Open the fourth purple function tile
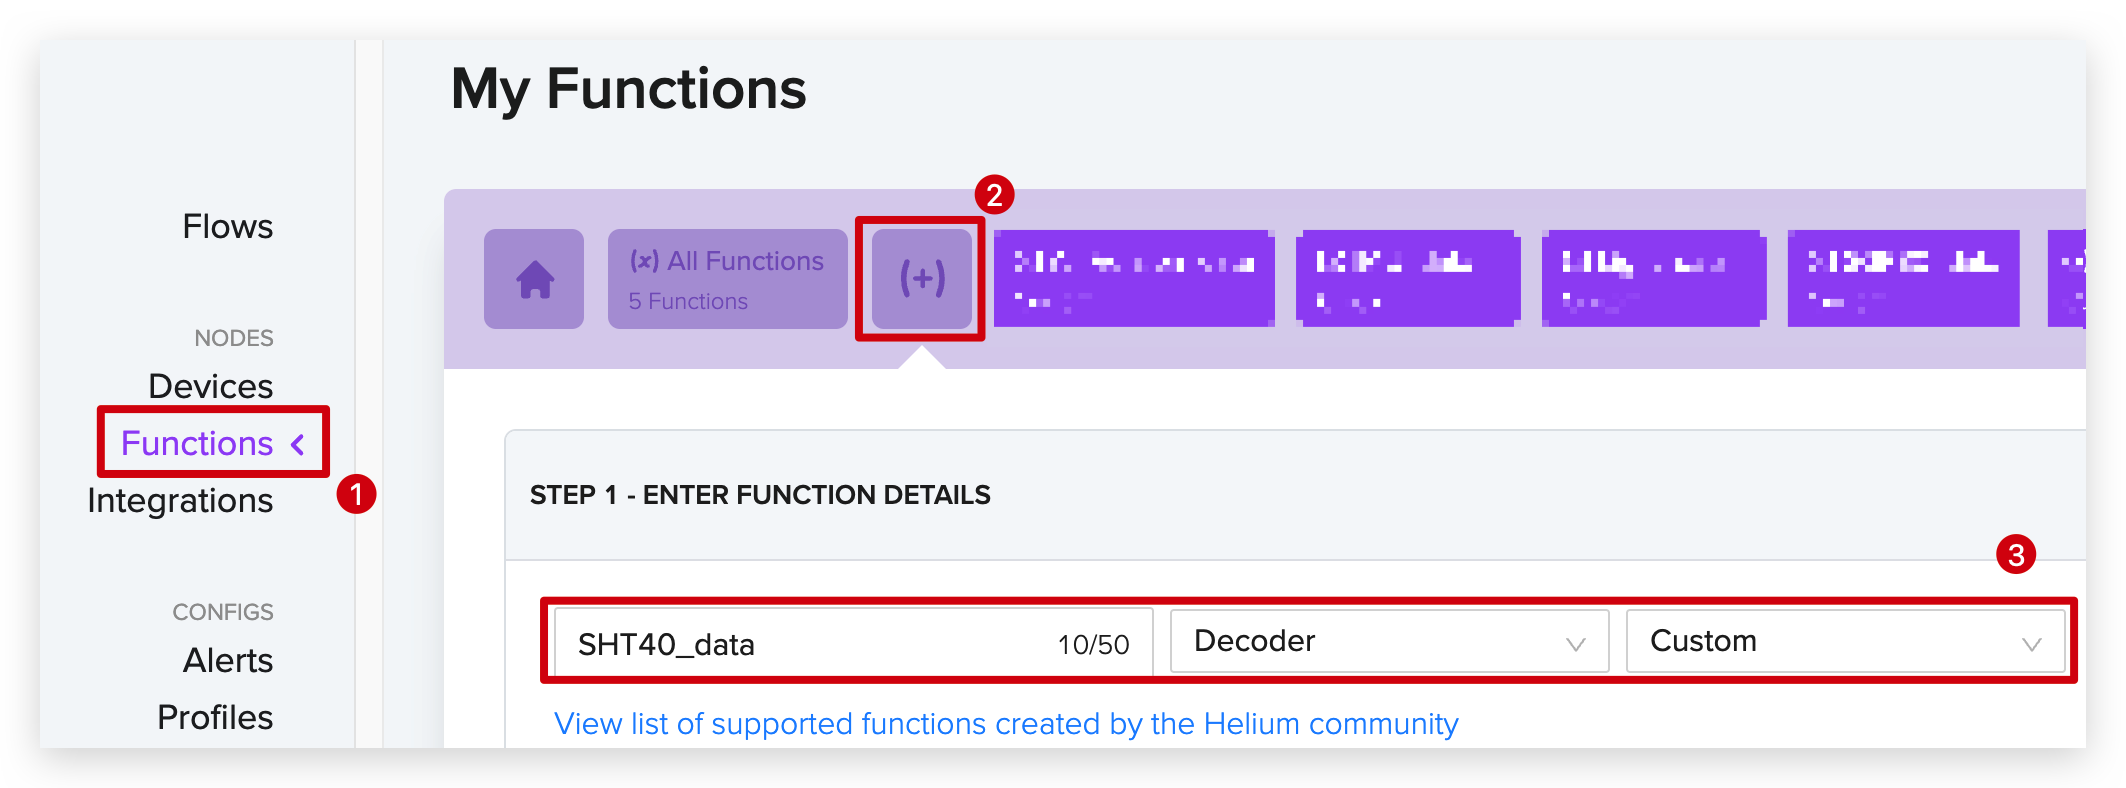 pyautogui.click(x=1903, y=279)
